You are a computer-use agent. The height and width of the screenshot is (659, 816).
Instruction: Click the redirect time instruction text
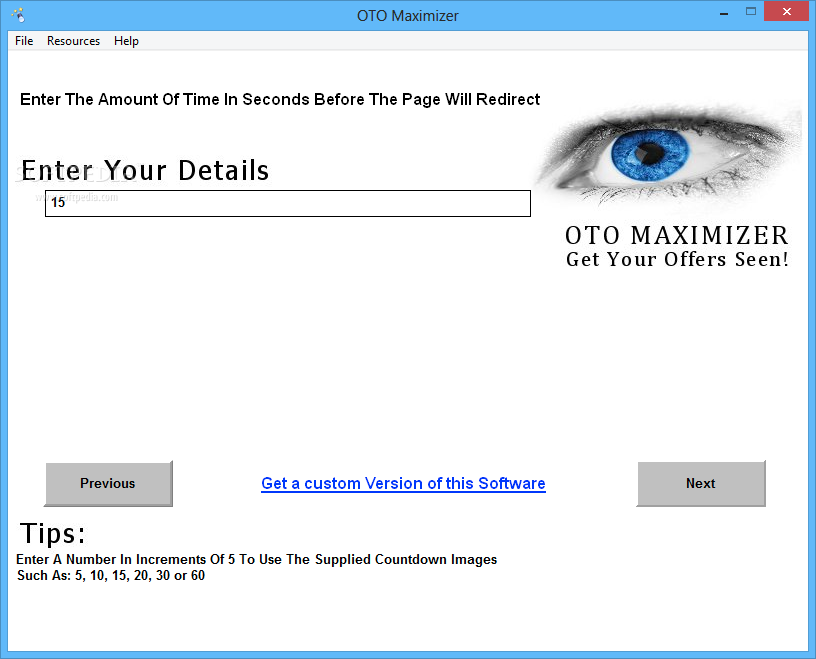[x=280, y=99]
